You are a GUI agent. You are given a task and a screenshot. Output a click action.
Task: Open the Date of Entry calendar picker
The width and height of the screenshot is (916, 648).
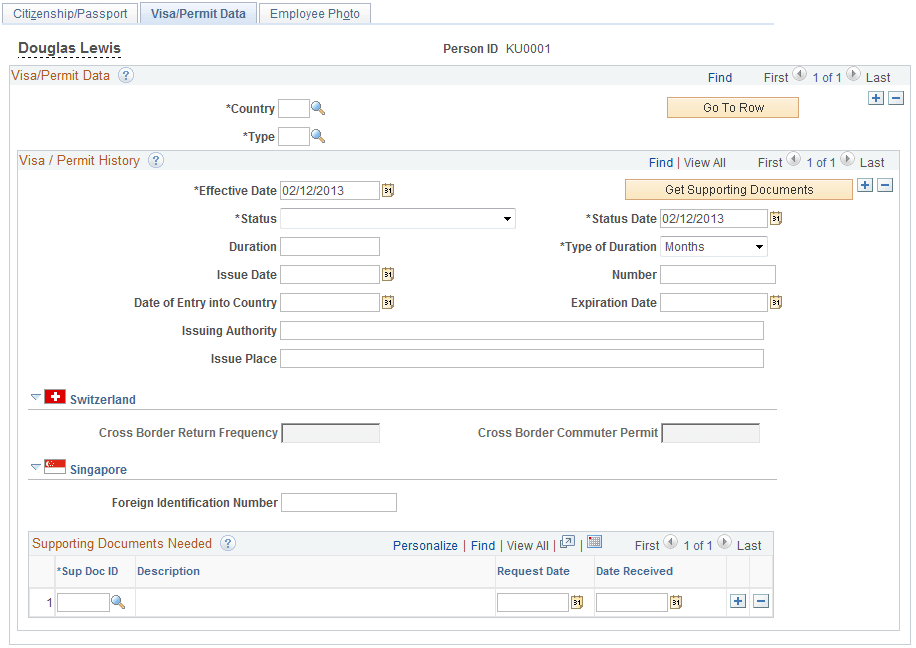388,302
